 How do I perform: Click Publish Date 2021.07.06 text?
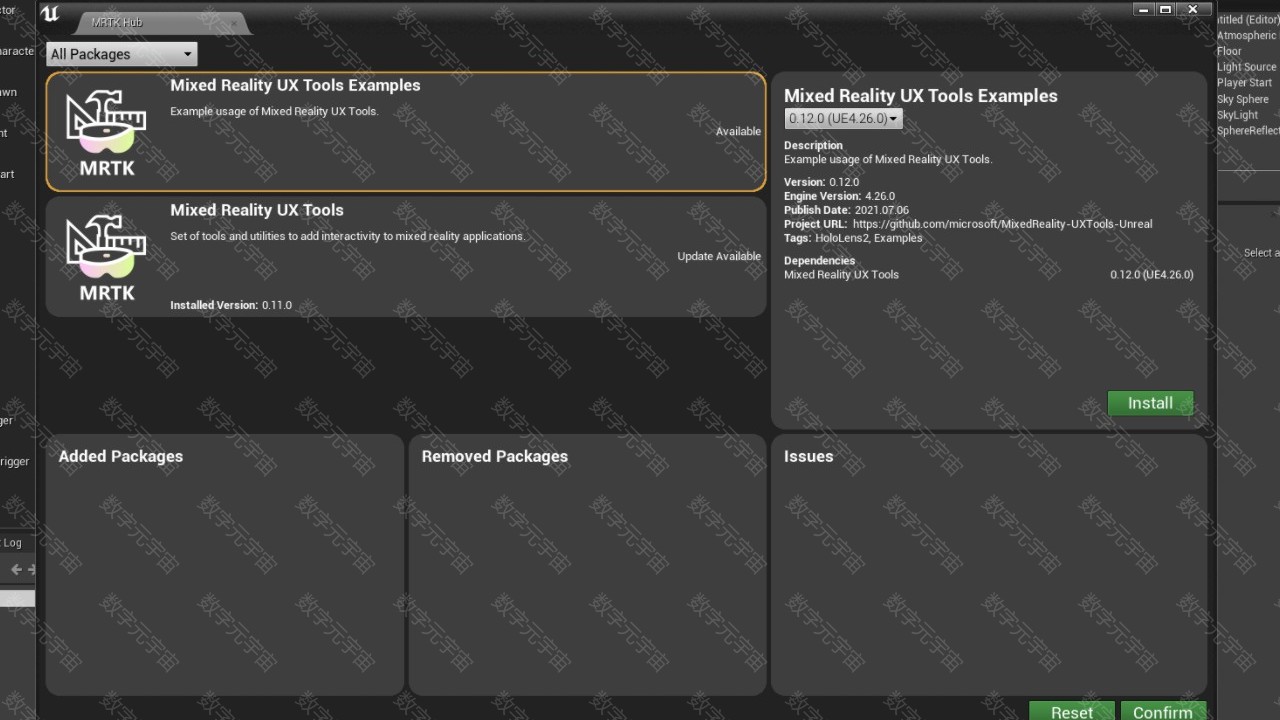click(x=846, y=210)
